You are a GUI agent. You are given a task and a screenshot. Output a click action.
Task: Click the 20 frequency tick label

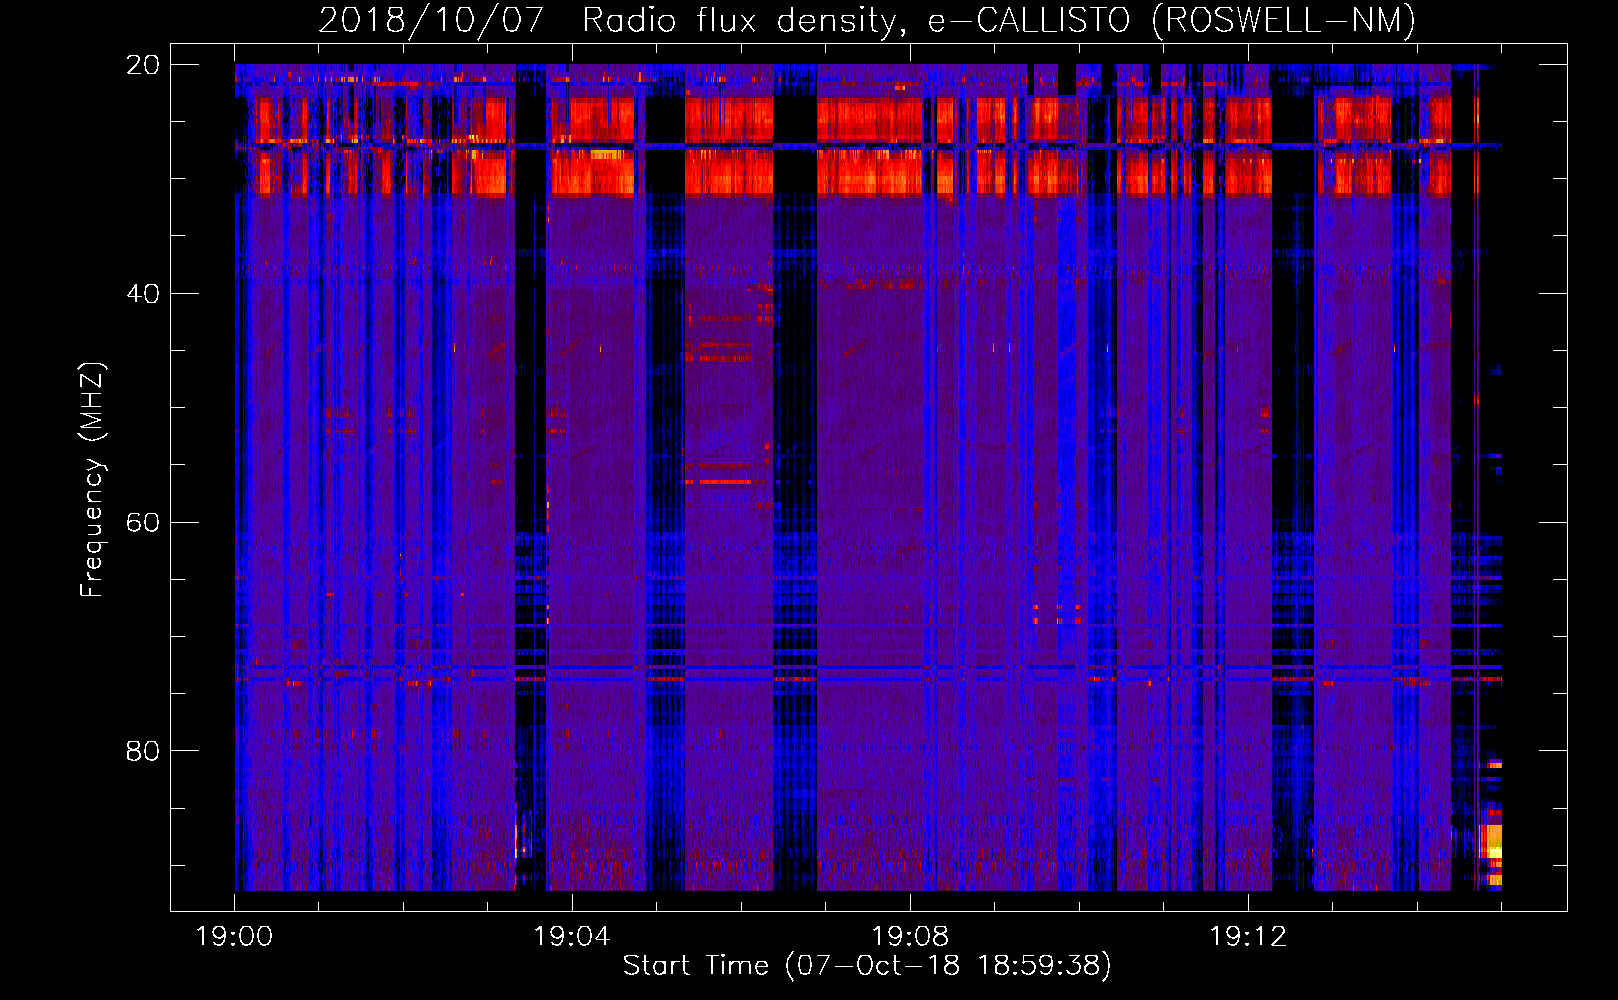click(143, 65)
